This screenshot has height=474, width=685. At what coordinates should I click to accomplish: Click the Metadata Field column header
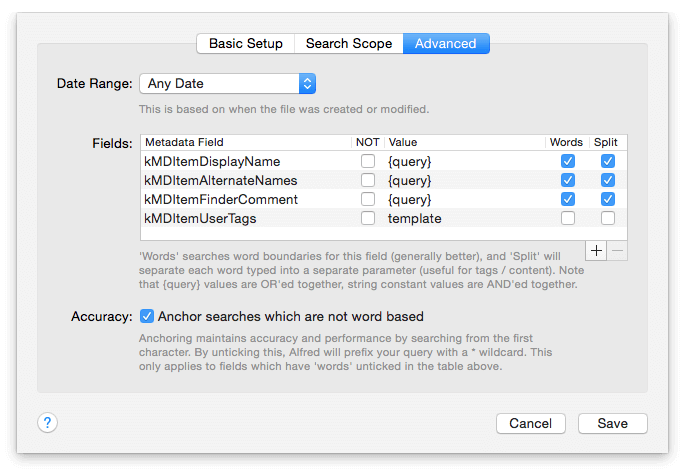pos(185,143)
